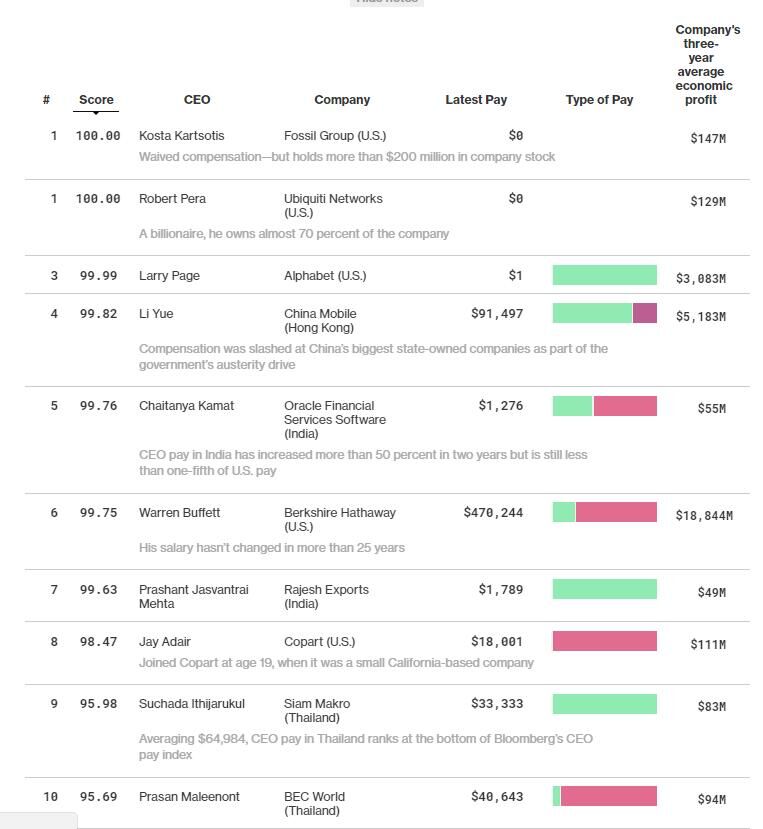The width and height of the screenshot is (763, 829).
Task: Sort by three-year average economic profit header
Action: click(x=707, y=65)
